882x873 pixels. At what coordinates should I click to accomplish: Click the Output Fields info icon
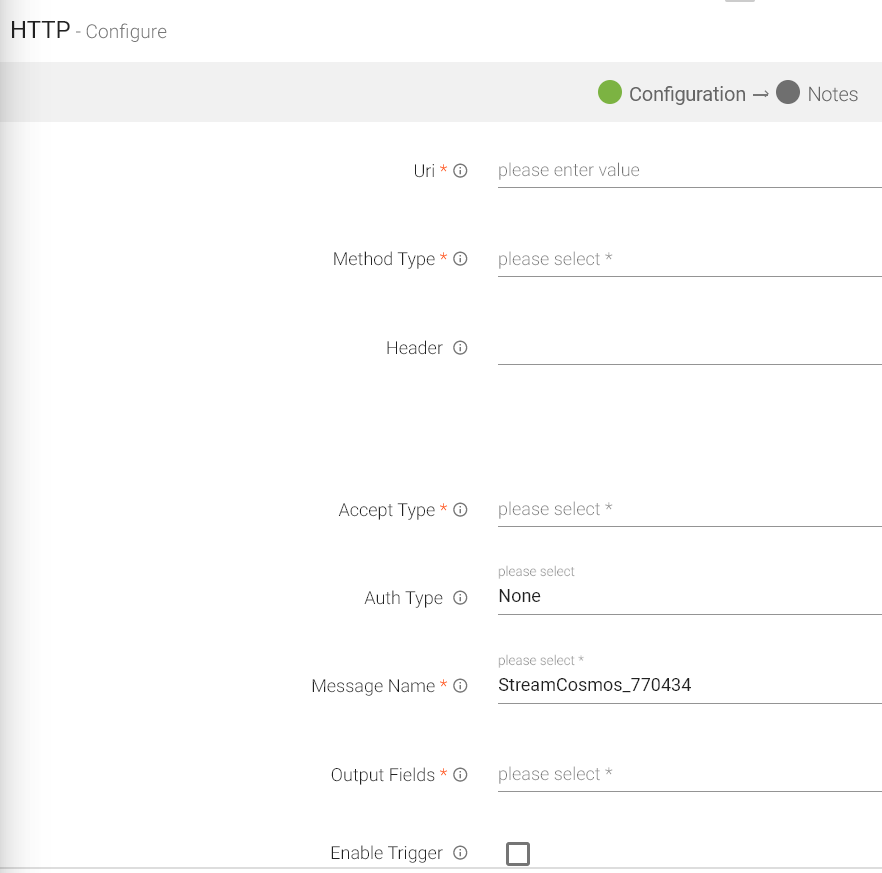coord(459,774)
